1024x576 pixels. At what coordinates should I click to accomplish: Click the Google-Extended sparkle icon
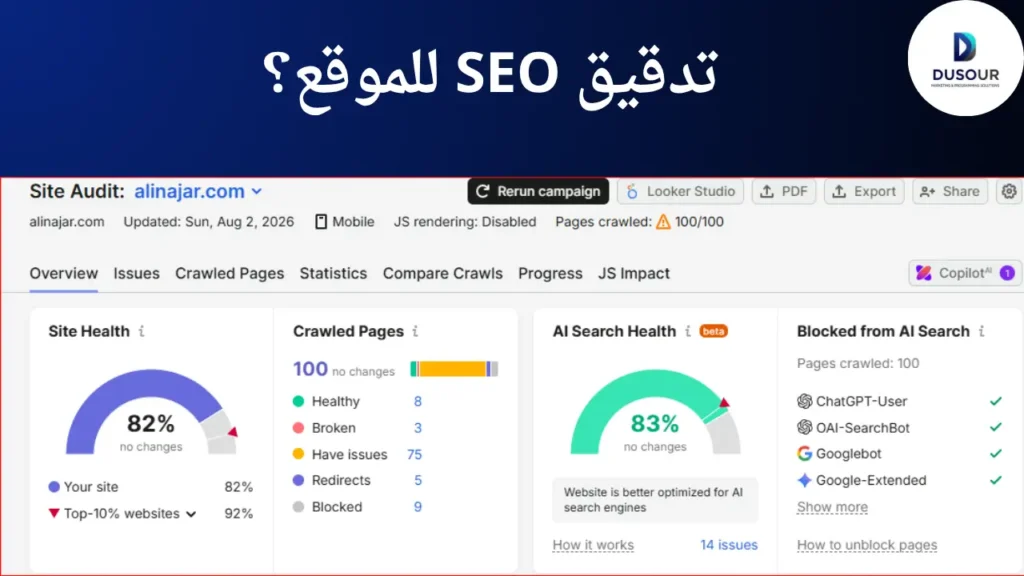click(805, 480)
